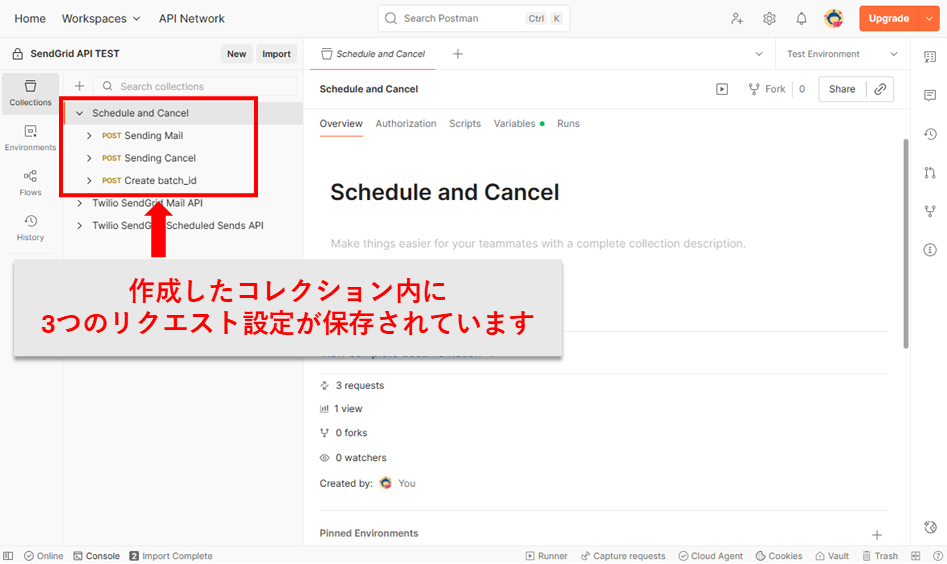Switch to the Scripts tab
Screen dimensions: 947x564
[465, 124]
